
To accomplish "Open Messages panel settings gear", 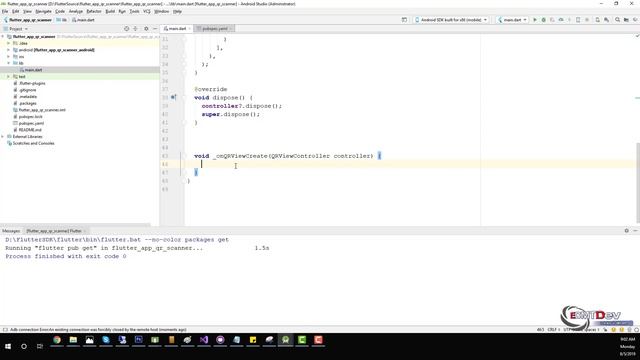I will [627, 231].
